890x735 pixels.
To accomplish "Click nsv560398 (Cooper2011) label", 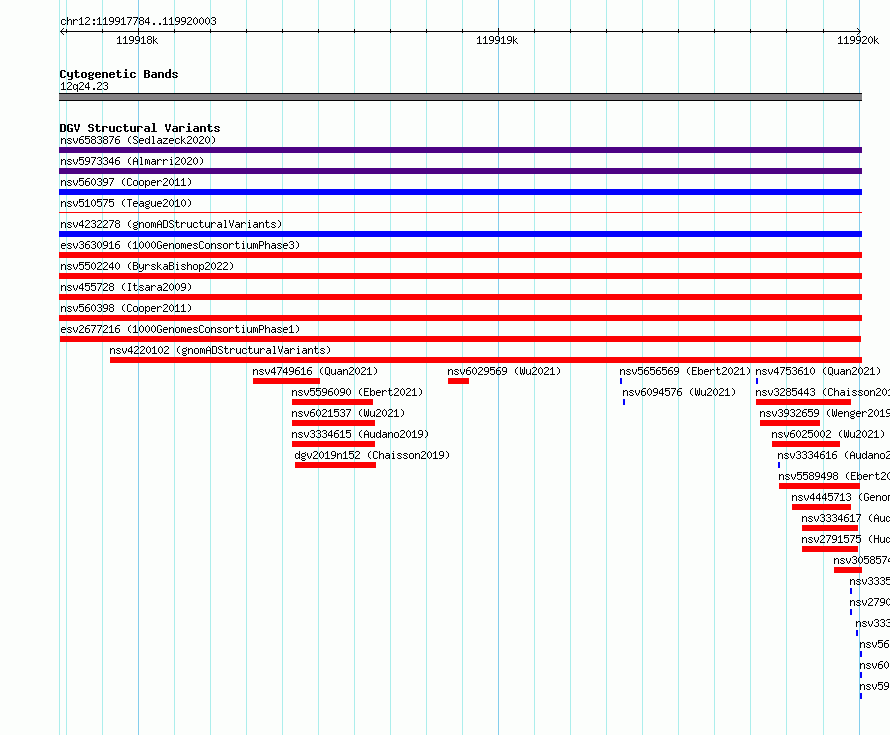I will click(x=126, y=308).
